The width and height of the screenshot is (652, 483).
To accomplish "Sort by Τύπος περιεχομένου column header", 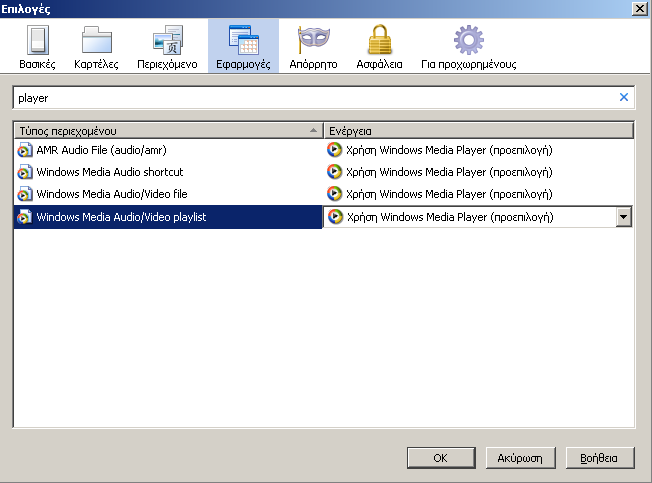I will (168, 131).
